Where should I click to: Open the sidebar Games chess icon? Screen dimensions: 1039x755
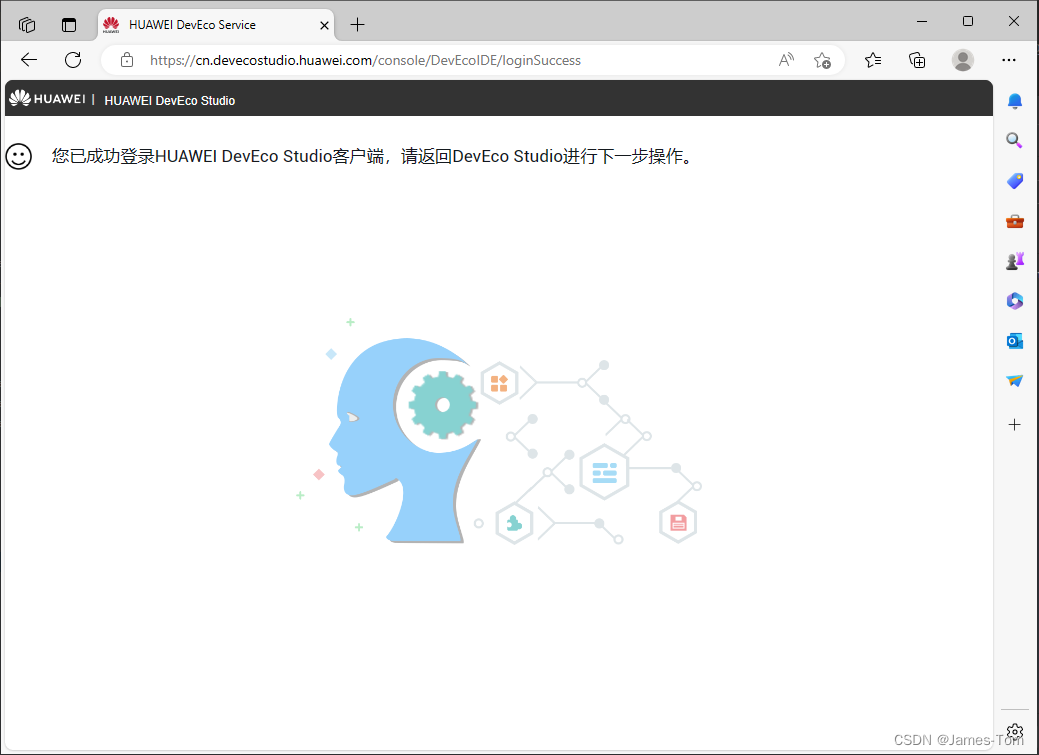coord(1014,261)
